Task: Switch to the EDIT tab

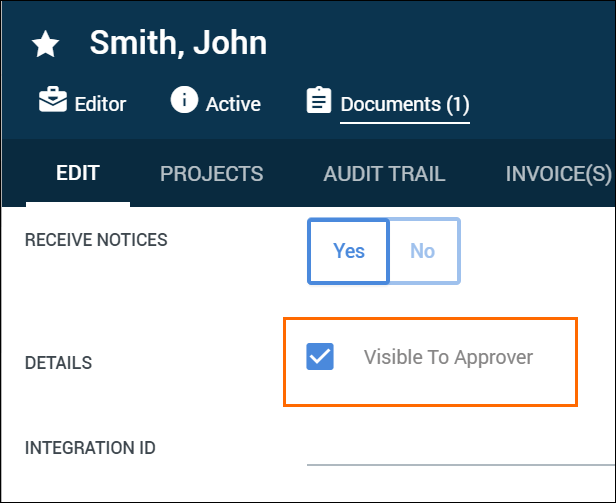Action: pyautogui.click(x=78, y=173)
